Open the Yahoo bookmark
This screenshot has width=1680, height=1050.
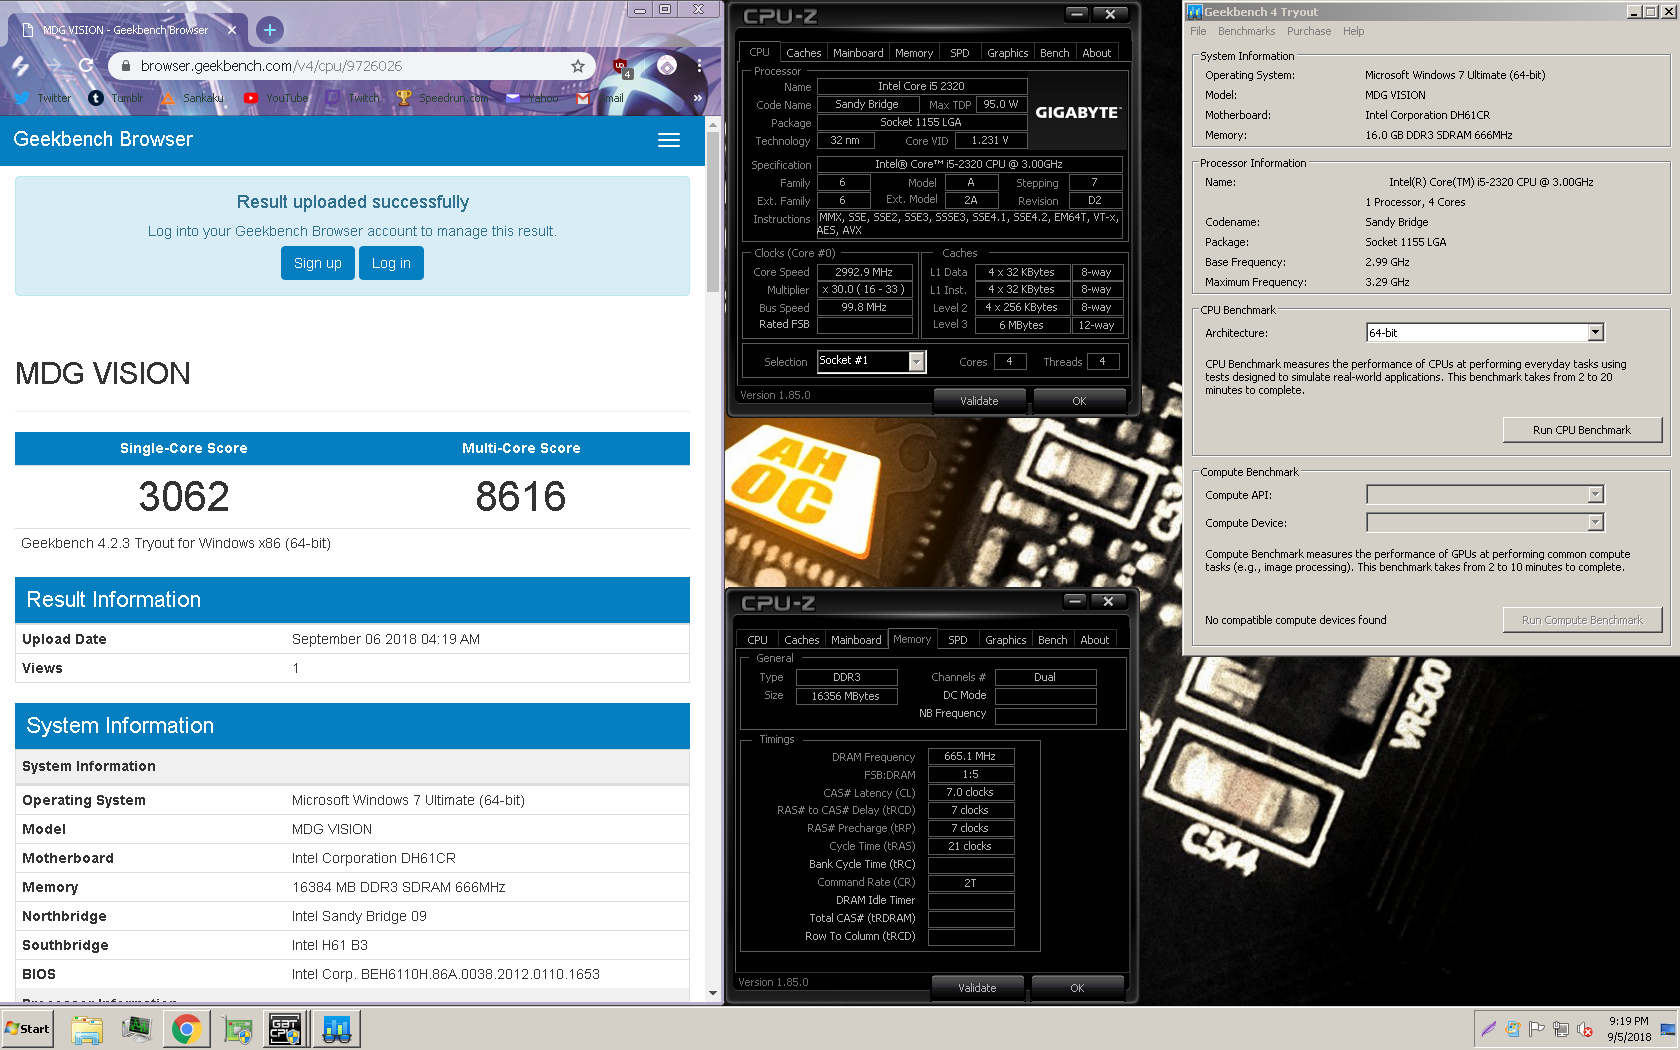coord(532,98)
